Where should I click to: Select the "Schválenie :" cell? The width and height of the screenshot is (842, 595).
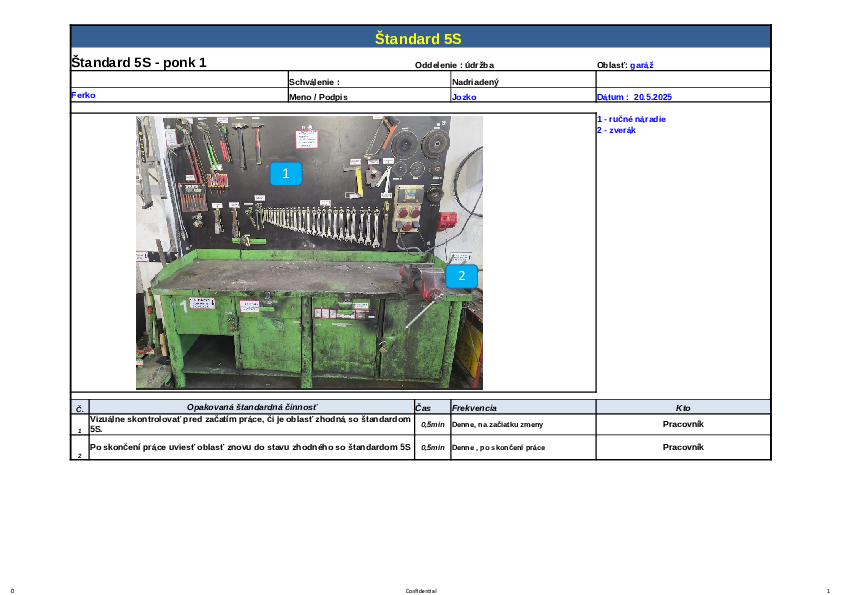[x=315, y=81]
